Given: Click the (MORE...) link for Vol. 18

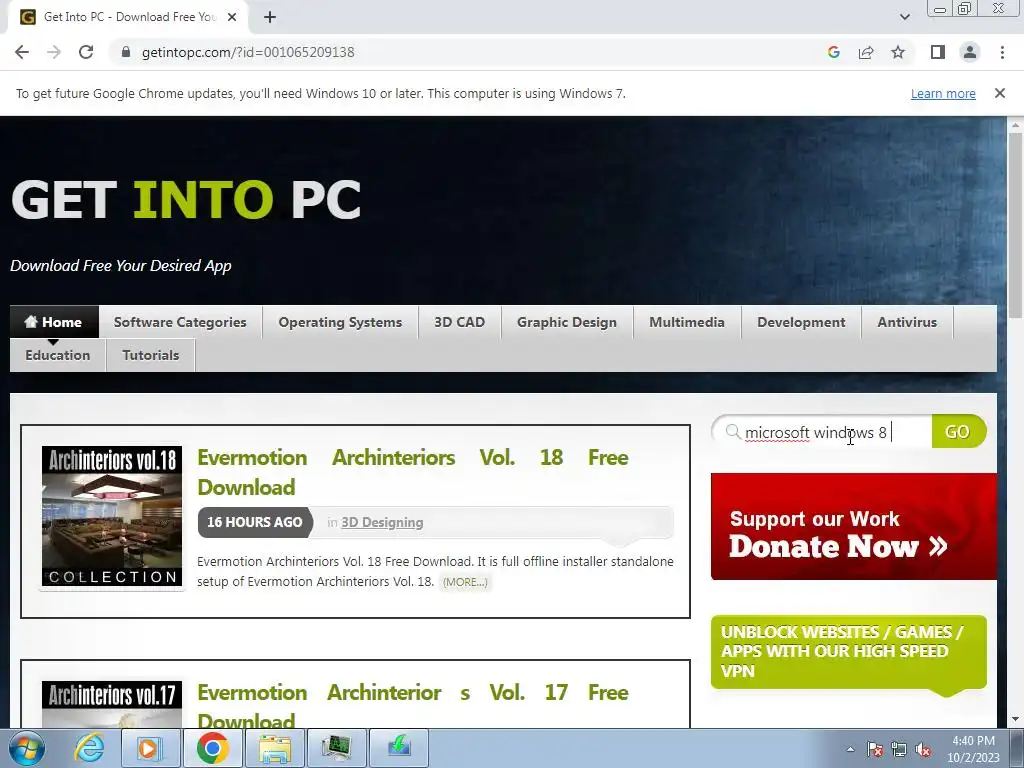Looking at the screenshot, I should pyautogui.click(x=465, y=582).
